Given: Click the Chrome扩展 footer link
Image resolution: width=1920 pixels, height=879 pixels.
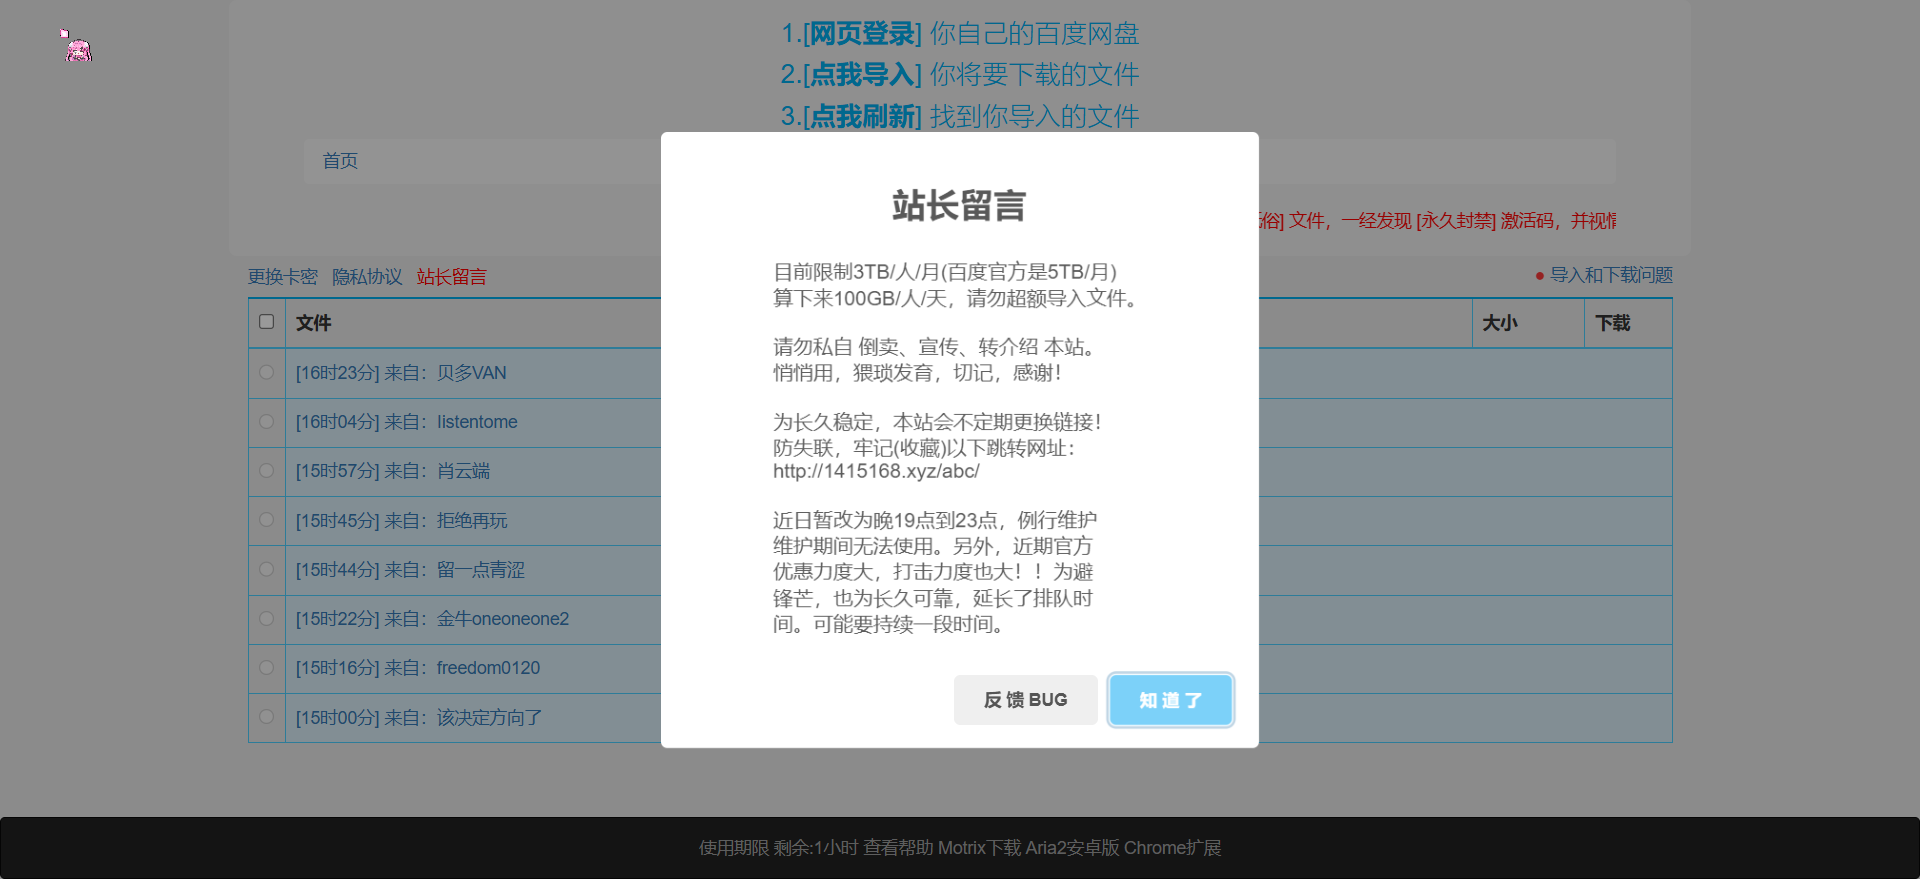Looking at the screenshot, I should coord(1172,848).
